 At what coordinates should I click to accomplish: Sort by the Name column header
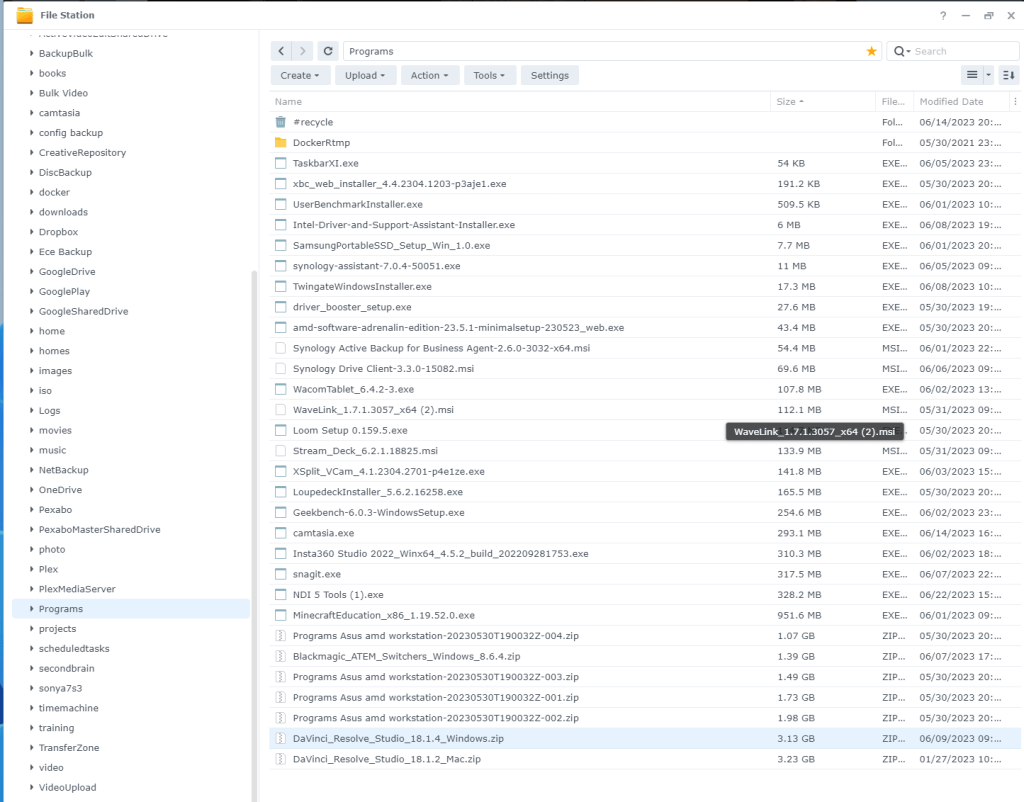[520, 101]
